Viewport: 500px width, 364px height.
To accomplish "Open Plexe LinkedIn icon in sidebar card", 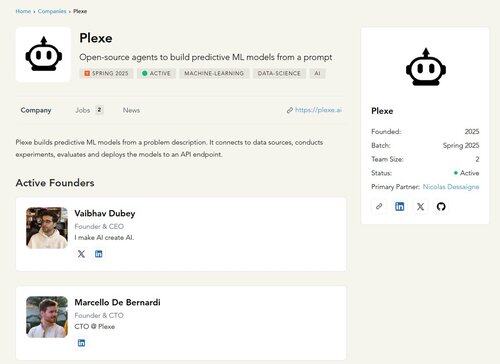I will point(400,206).
